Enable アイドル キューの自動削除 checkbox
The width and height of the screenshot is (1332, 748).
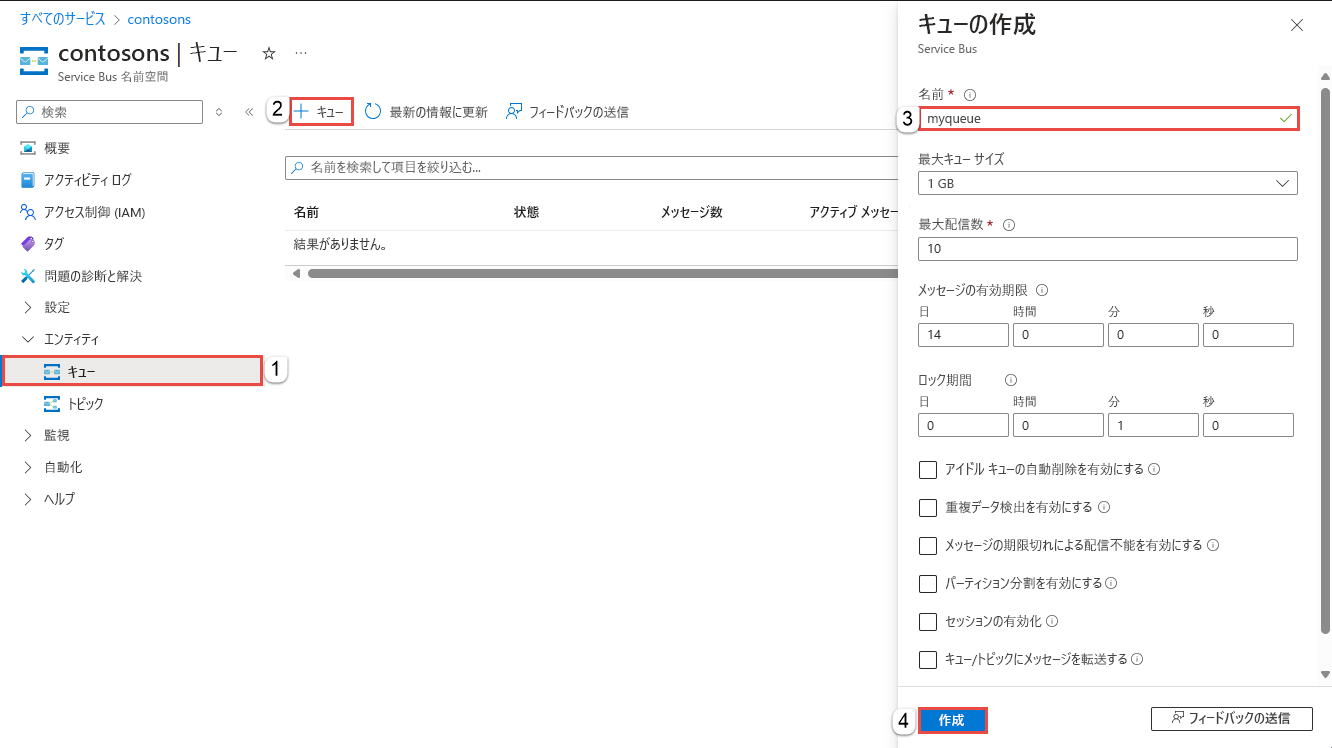[928, 469]
